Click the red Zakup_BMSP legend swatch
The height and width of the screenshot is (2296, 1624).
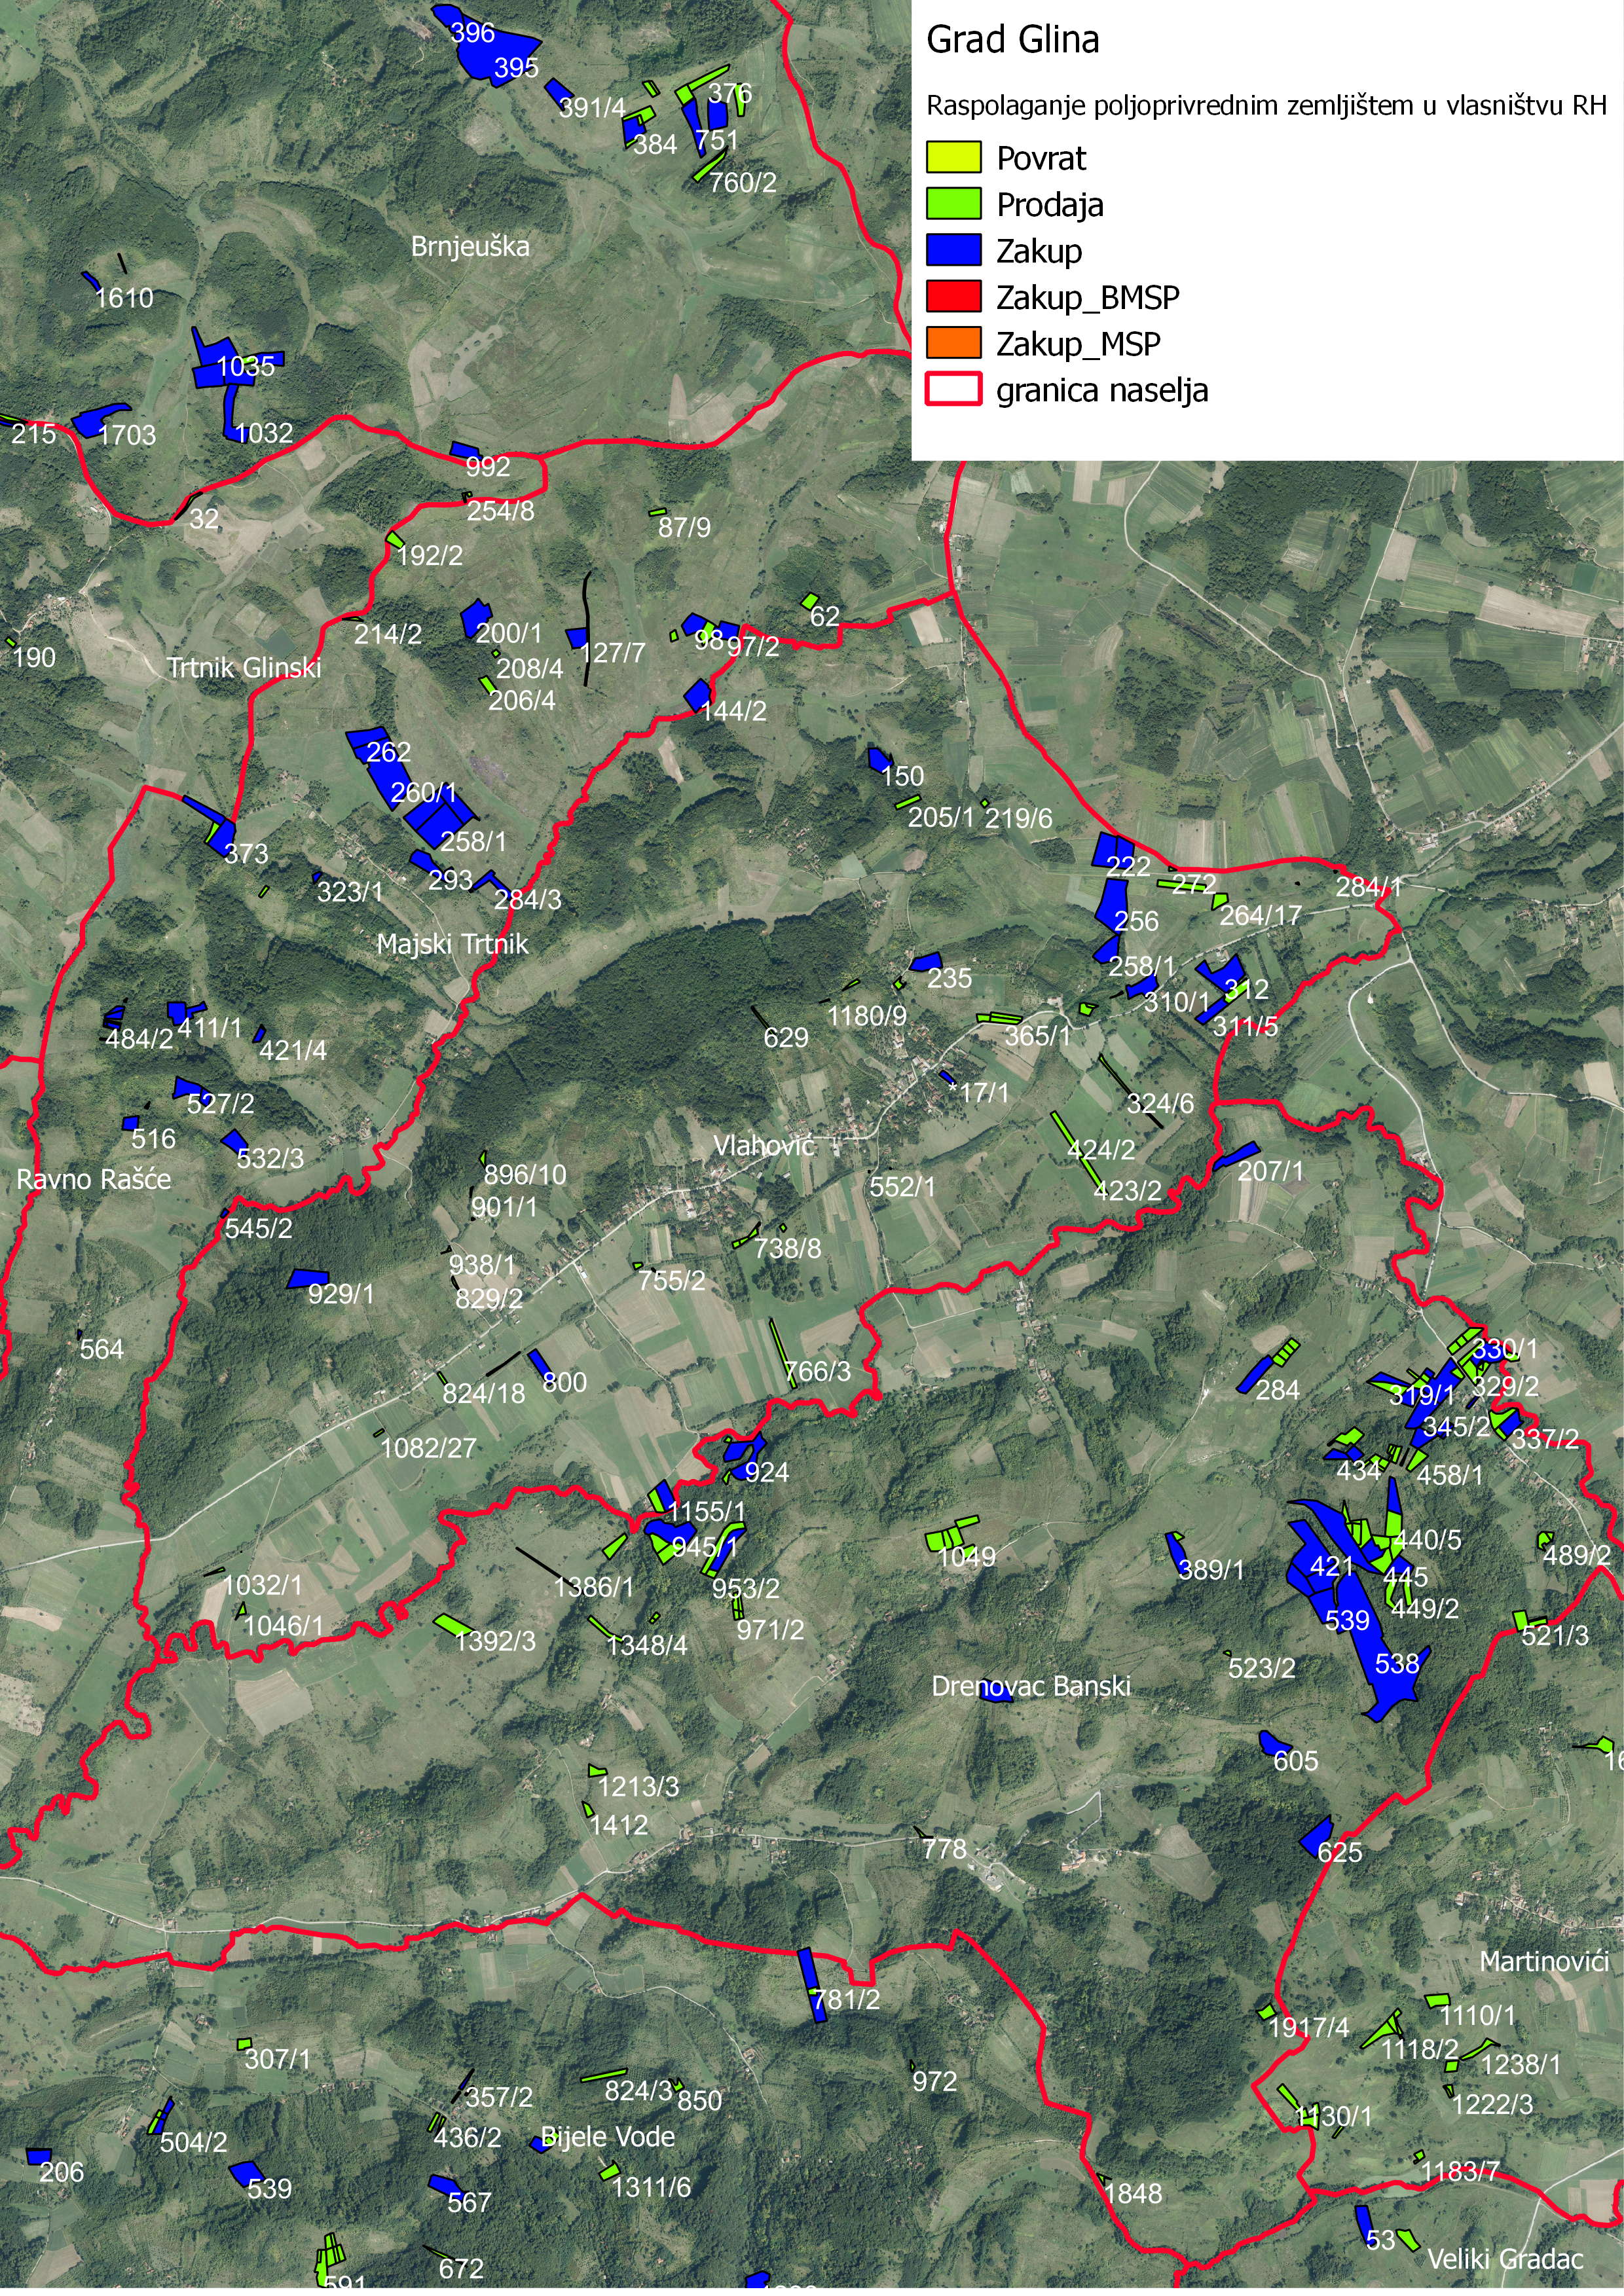(954, 297)
